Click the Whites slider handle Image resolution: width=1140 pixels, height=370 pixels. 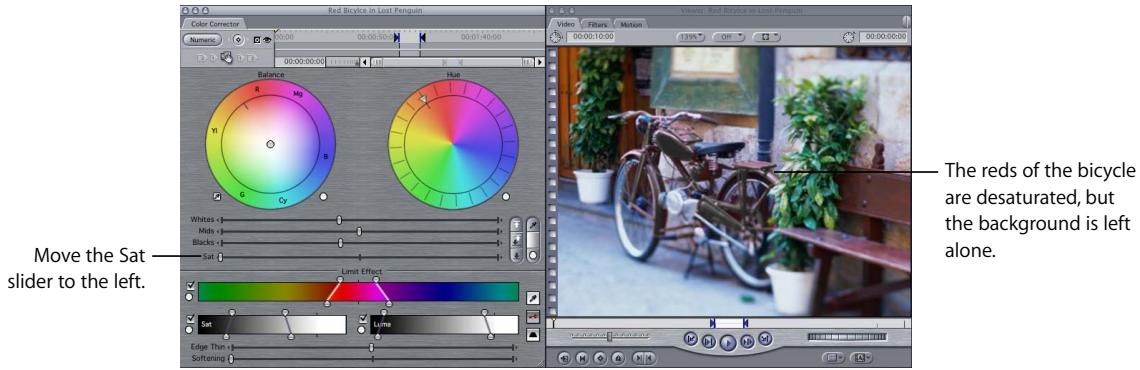pos(340,220)
